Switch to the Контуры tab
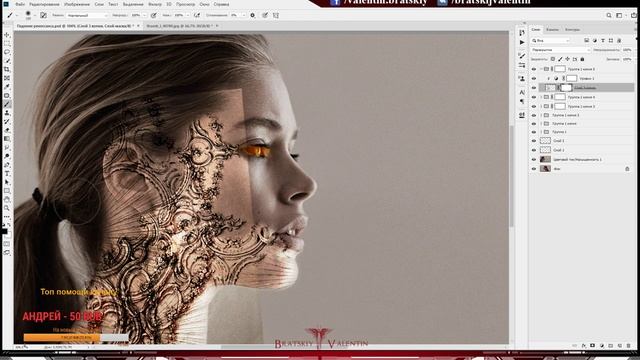The image size is (640, 360). [572, 29]
